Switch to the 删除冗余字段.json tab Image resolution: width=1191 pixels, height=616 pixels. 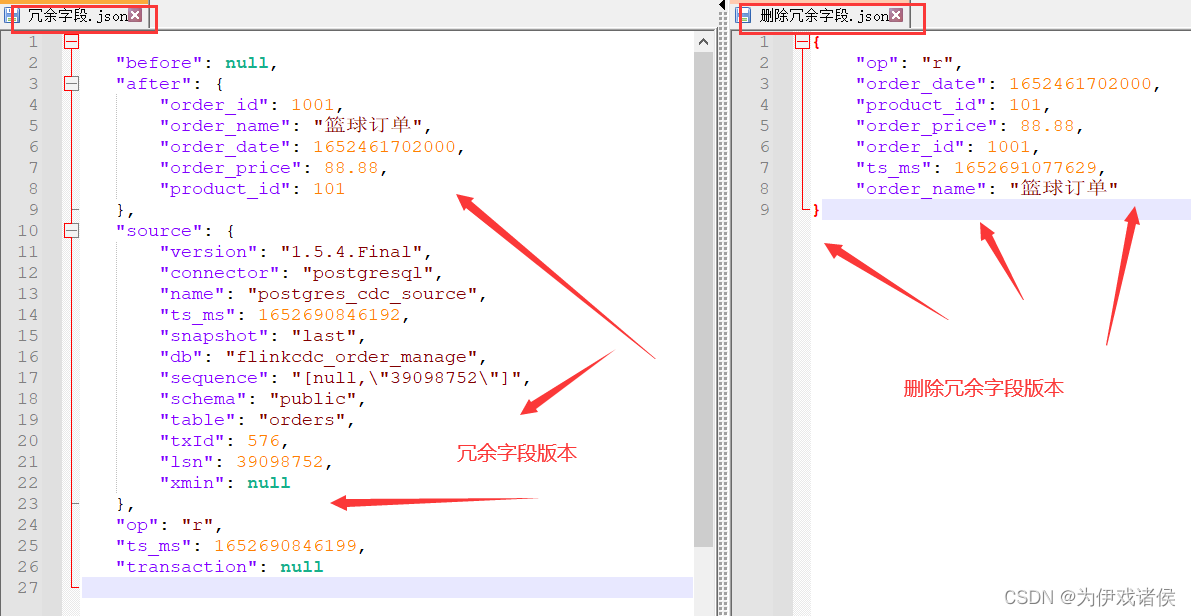824,16
